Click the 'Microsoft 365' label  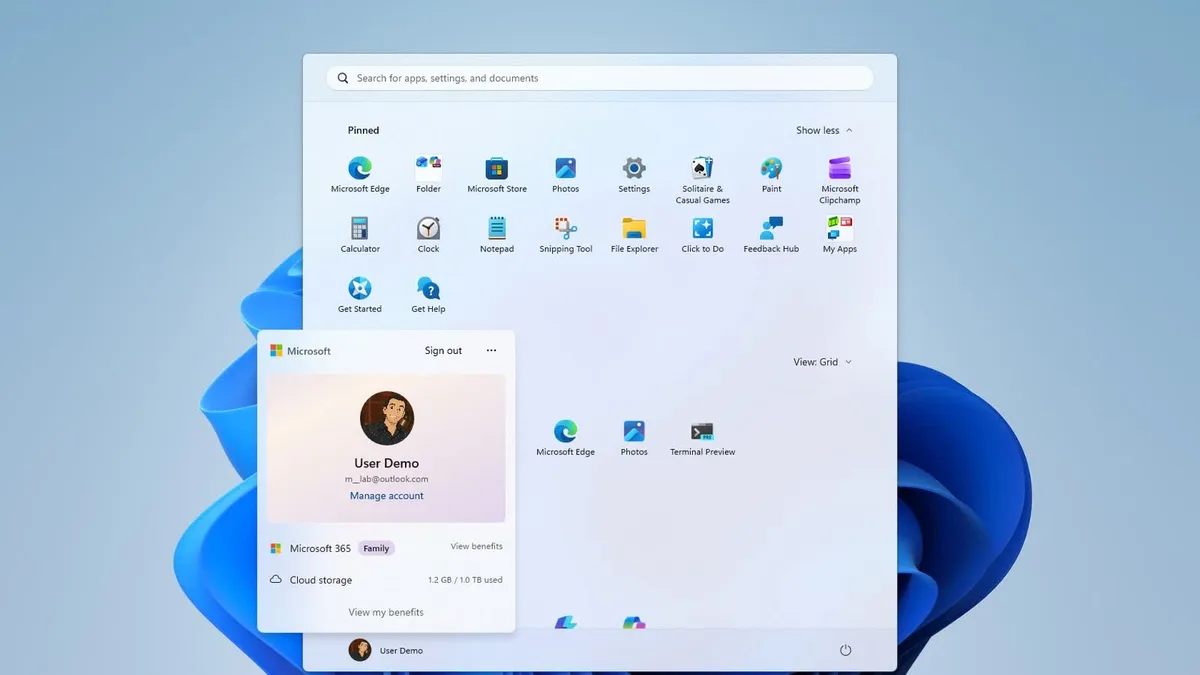(x=320, y=548)
